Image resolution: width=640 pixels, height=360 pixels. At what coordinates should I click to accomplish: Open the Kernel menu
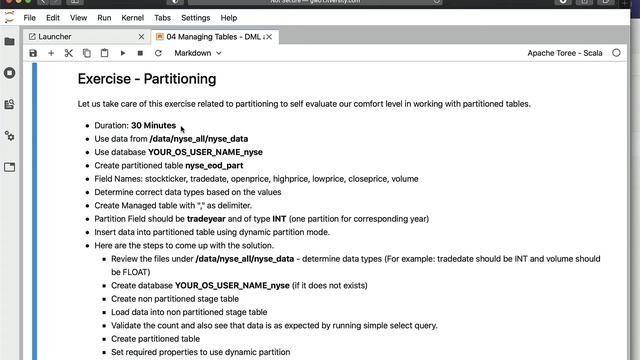click(x=133, y=18)
